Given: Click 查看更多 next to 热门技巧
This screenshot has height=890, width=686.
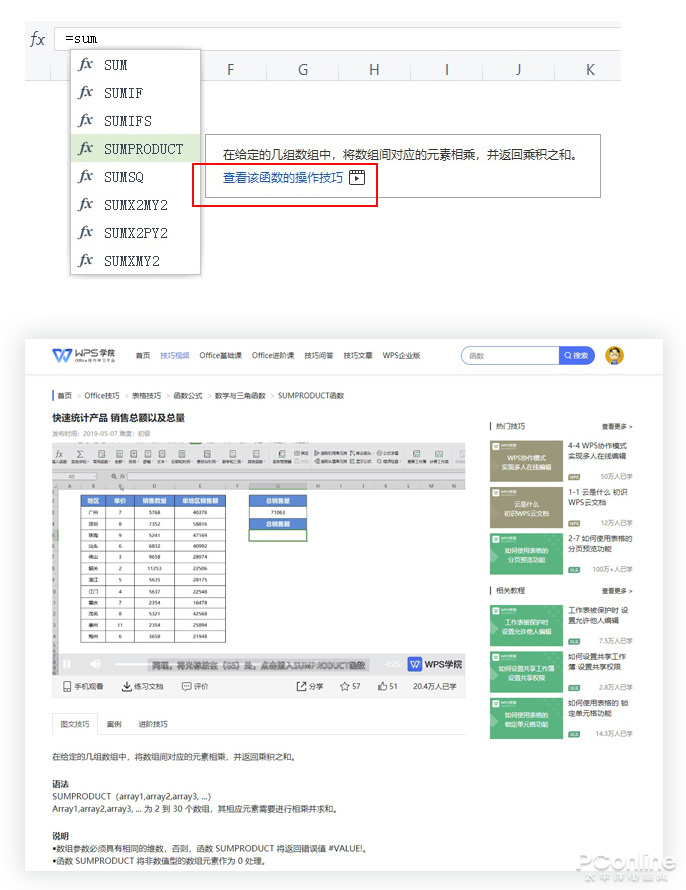Looking at the screenshot, I should 617,426.
